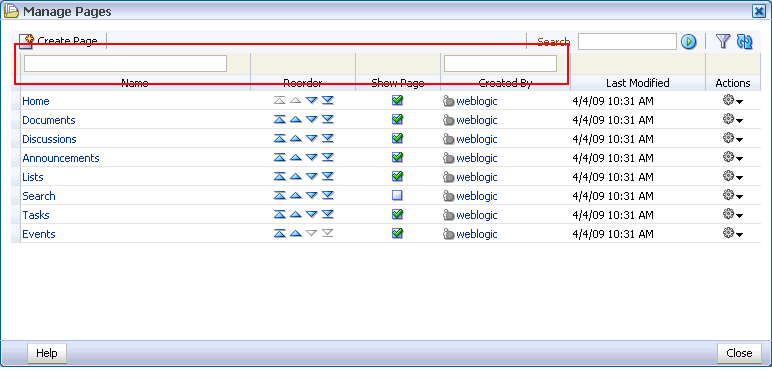772x381 pixels.
Task: Move Home page down one position
Action: click(312, 100)
